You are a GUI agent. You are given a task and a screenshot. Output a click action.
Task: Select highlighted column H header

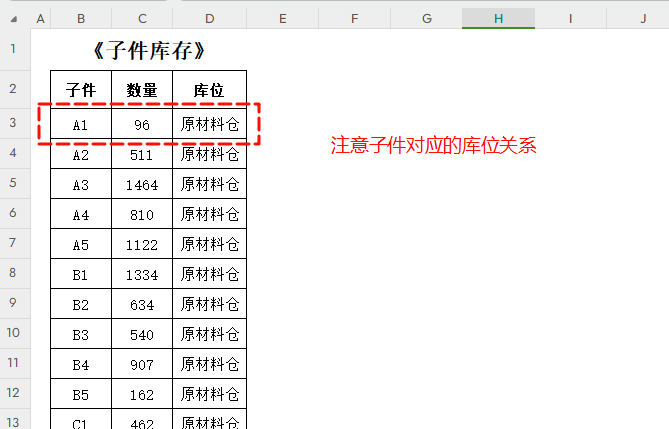pos(498,19)
